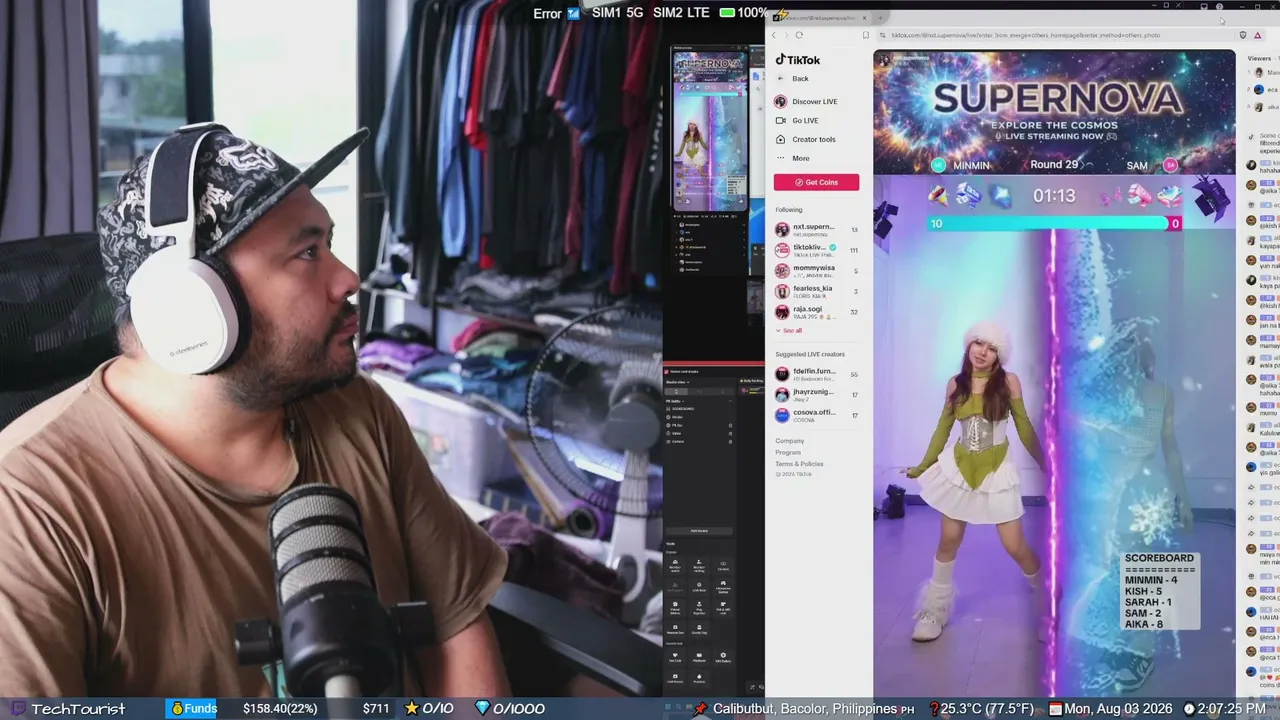
Task: Expand the More menu in the sidebar
Action: coord(793,159)
